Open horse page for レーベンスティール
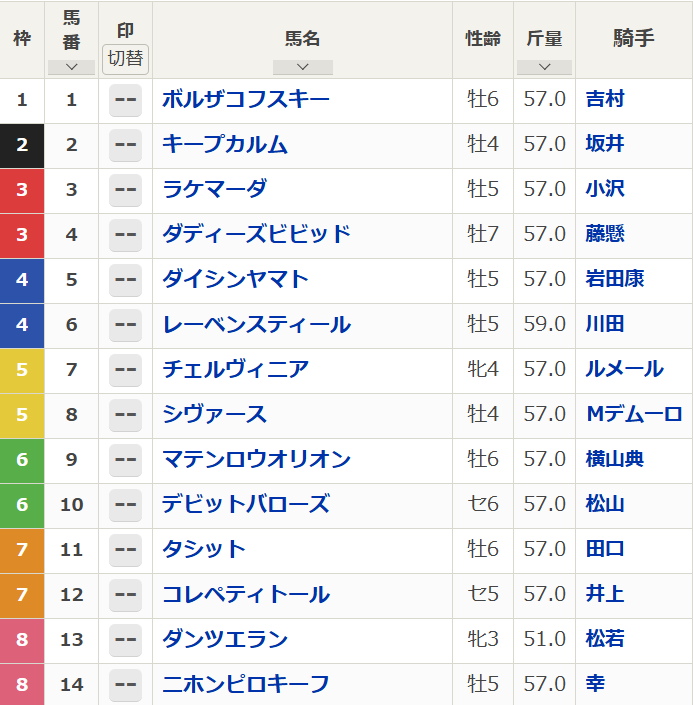 click(256, 324)
